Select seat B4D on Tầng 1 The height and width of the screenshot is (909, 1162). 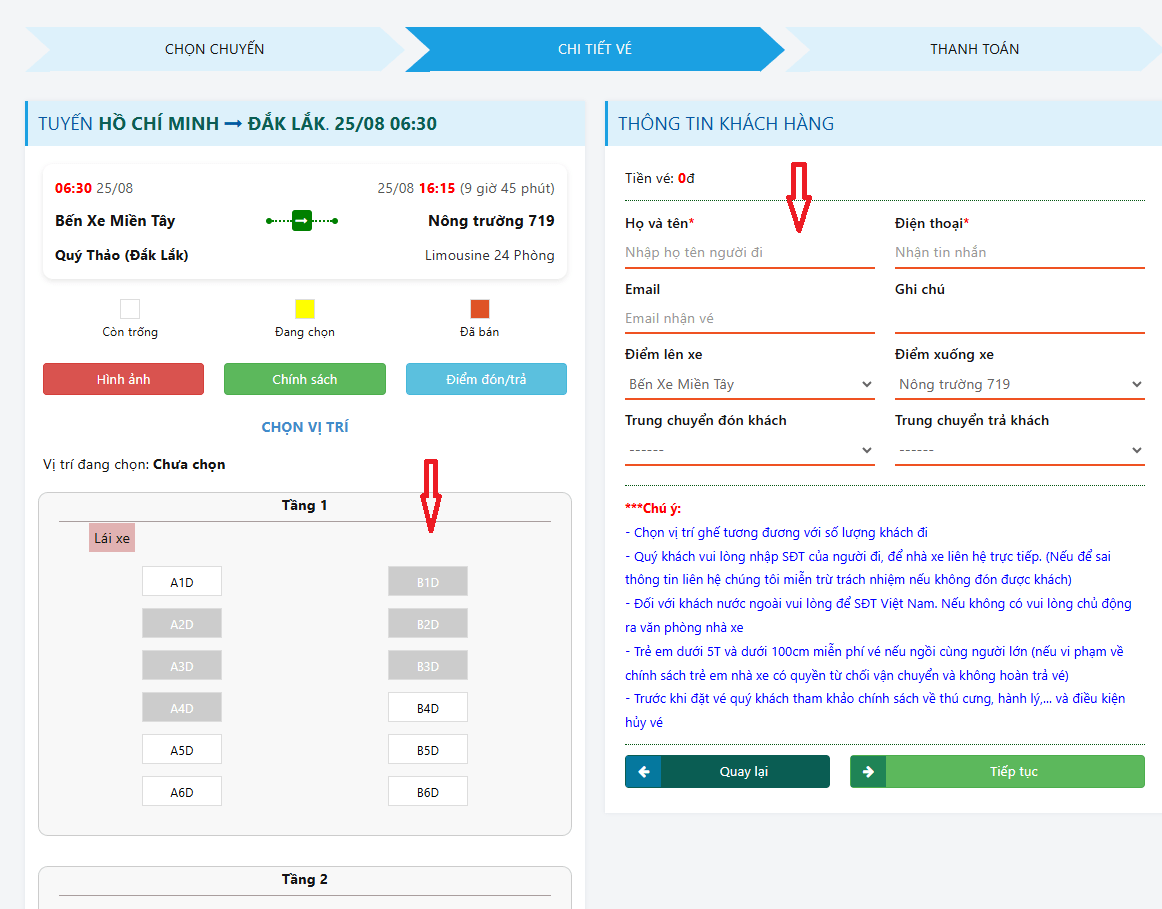click(427, 708)
